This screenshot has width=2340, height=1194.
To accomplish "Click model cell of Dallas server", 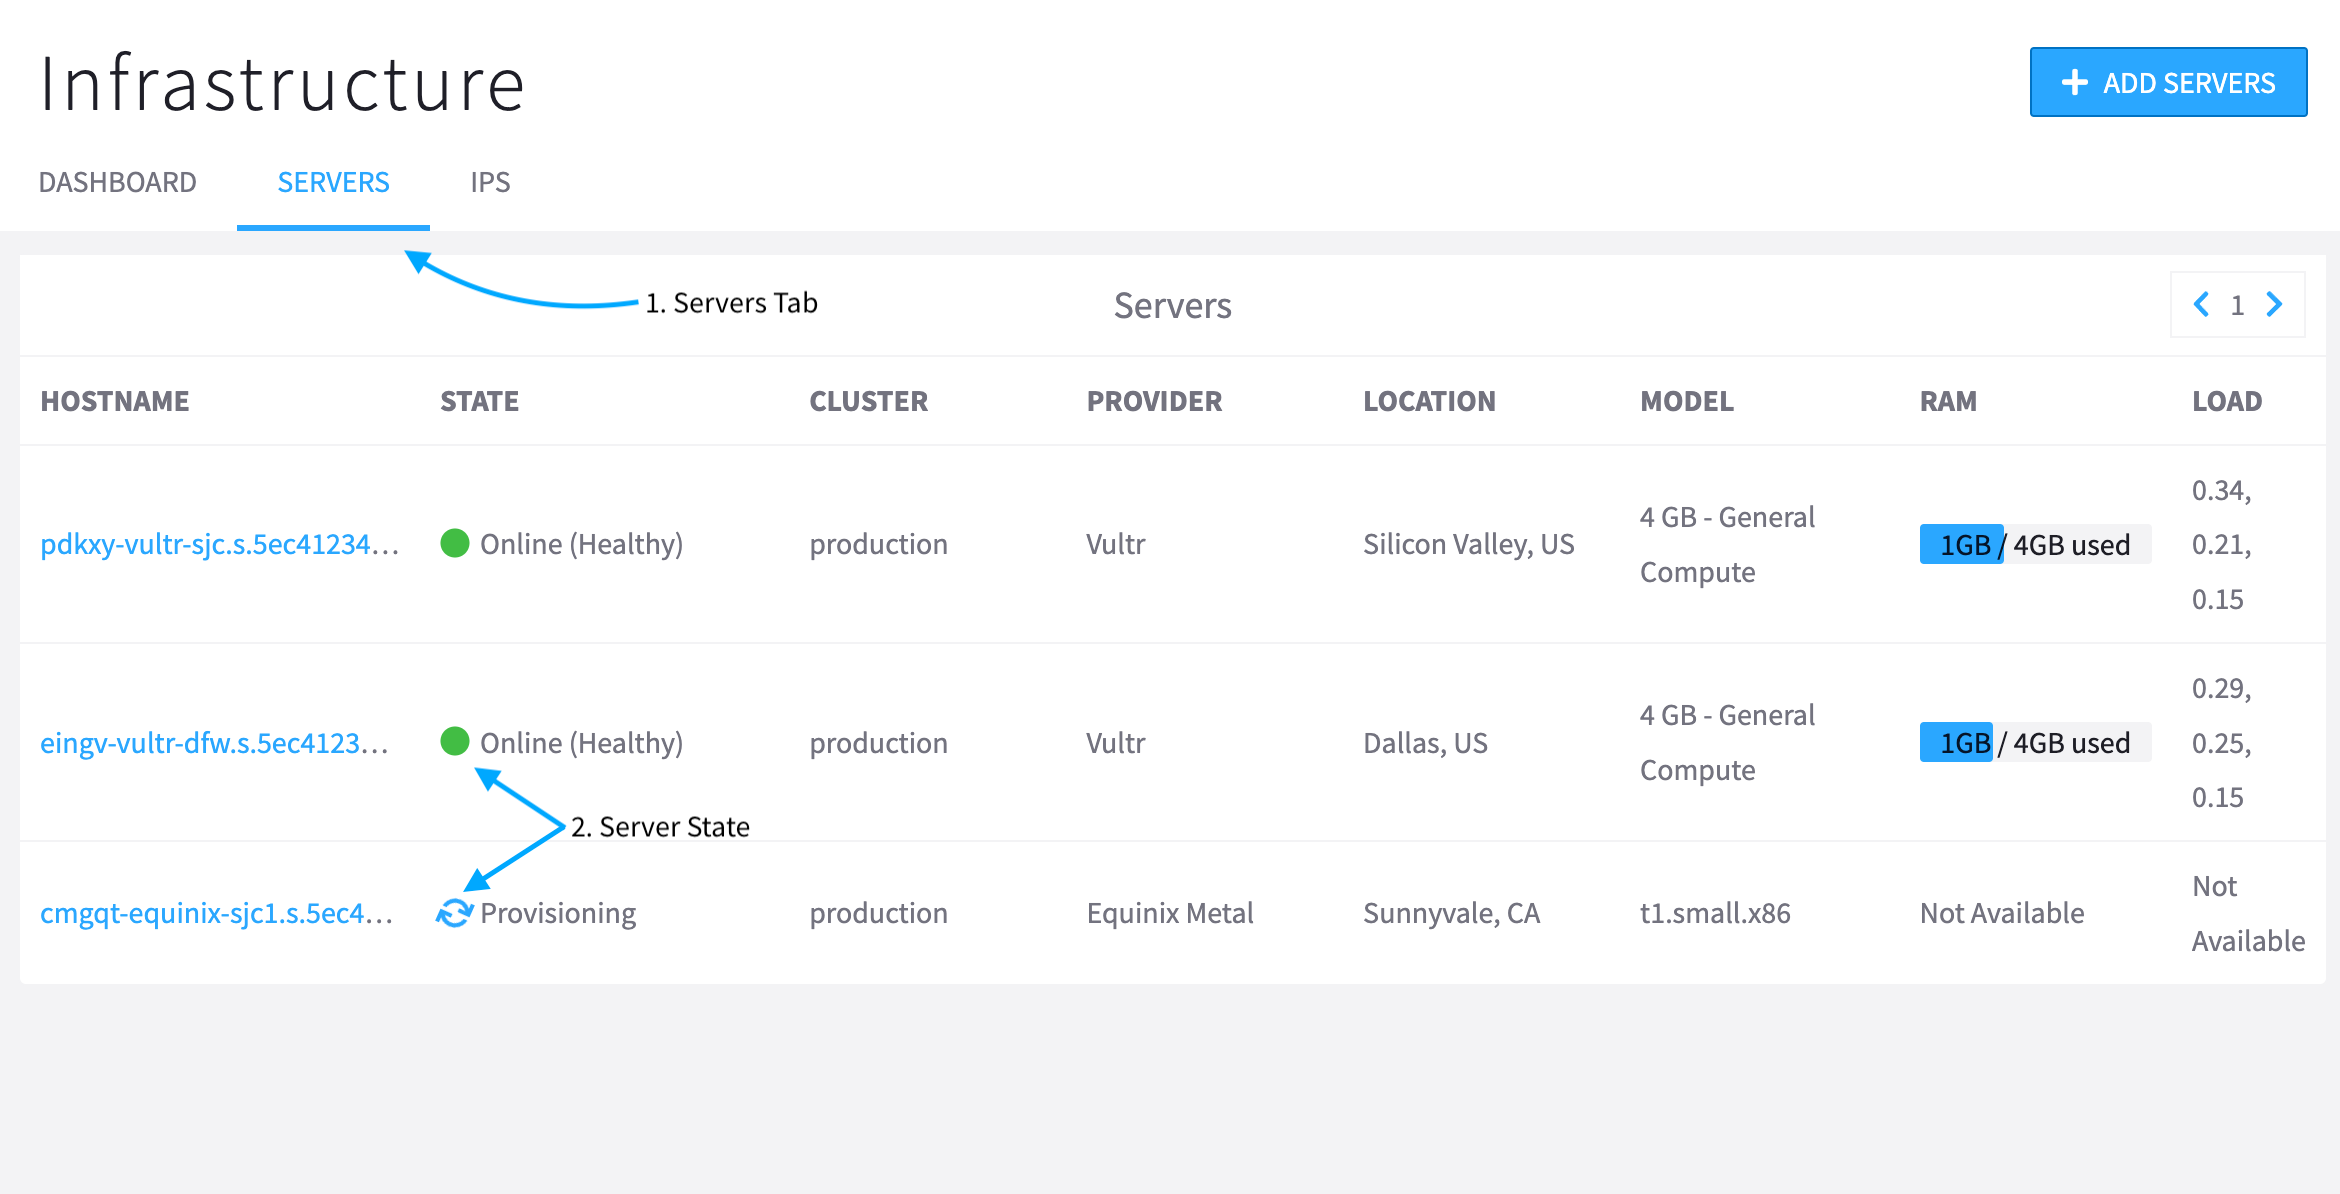I will [x=1727, y=742].
